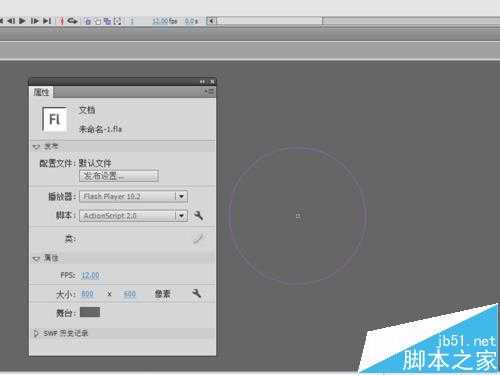Collapse the lower 属性 section arrow
Screen dimensions: 500x375
coord(36,258)
